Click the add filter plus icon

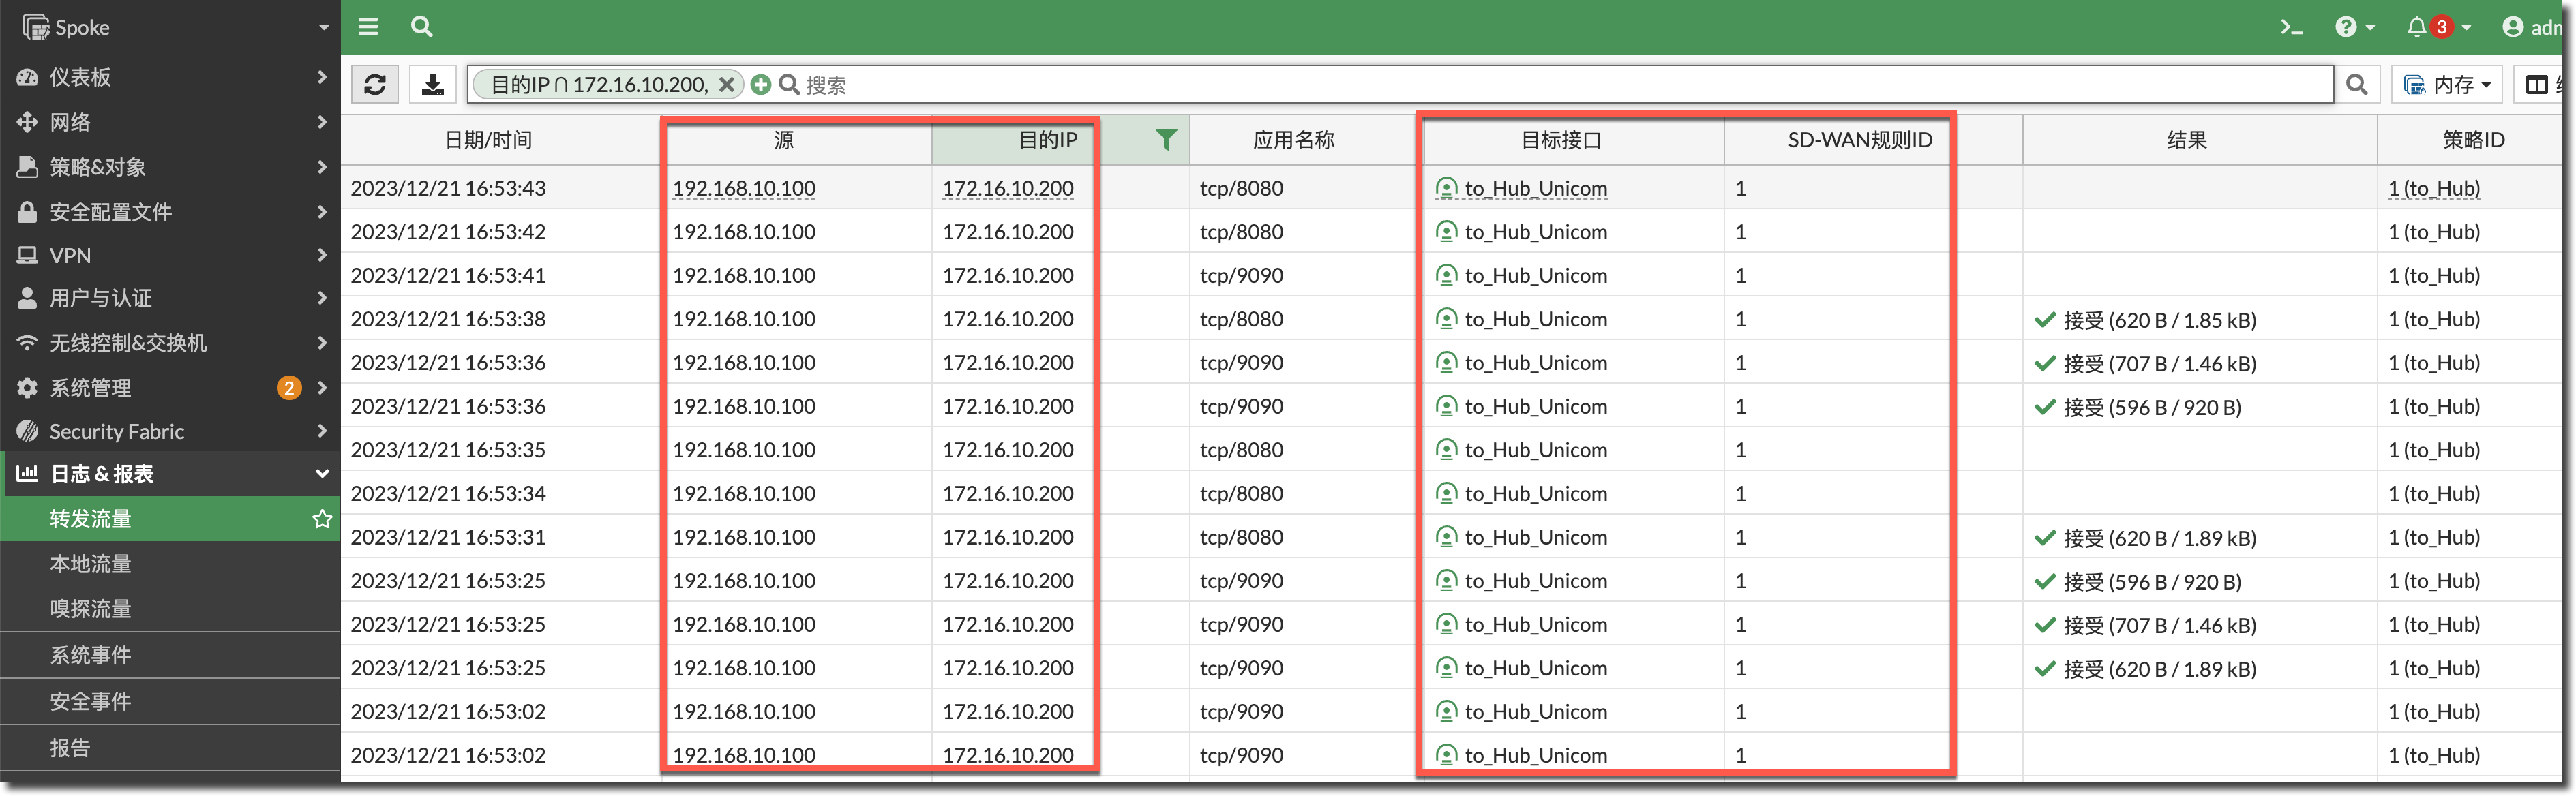(x=761, y=85)
